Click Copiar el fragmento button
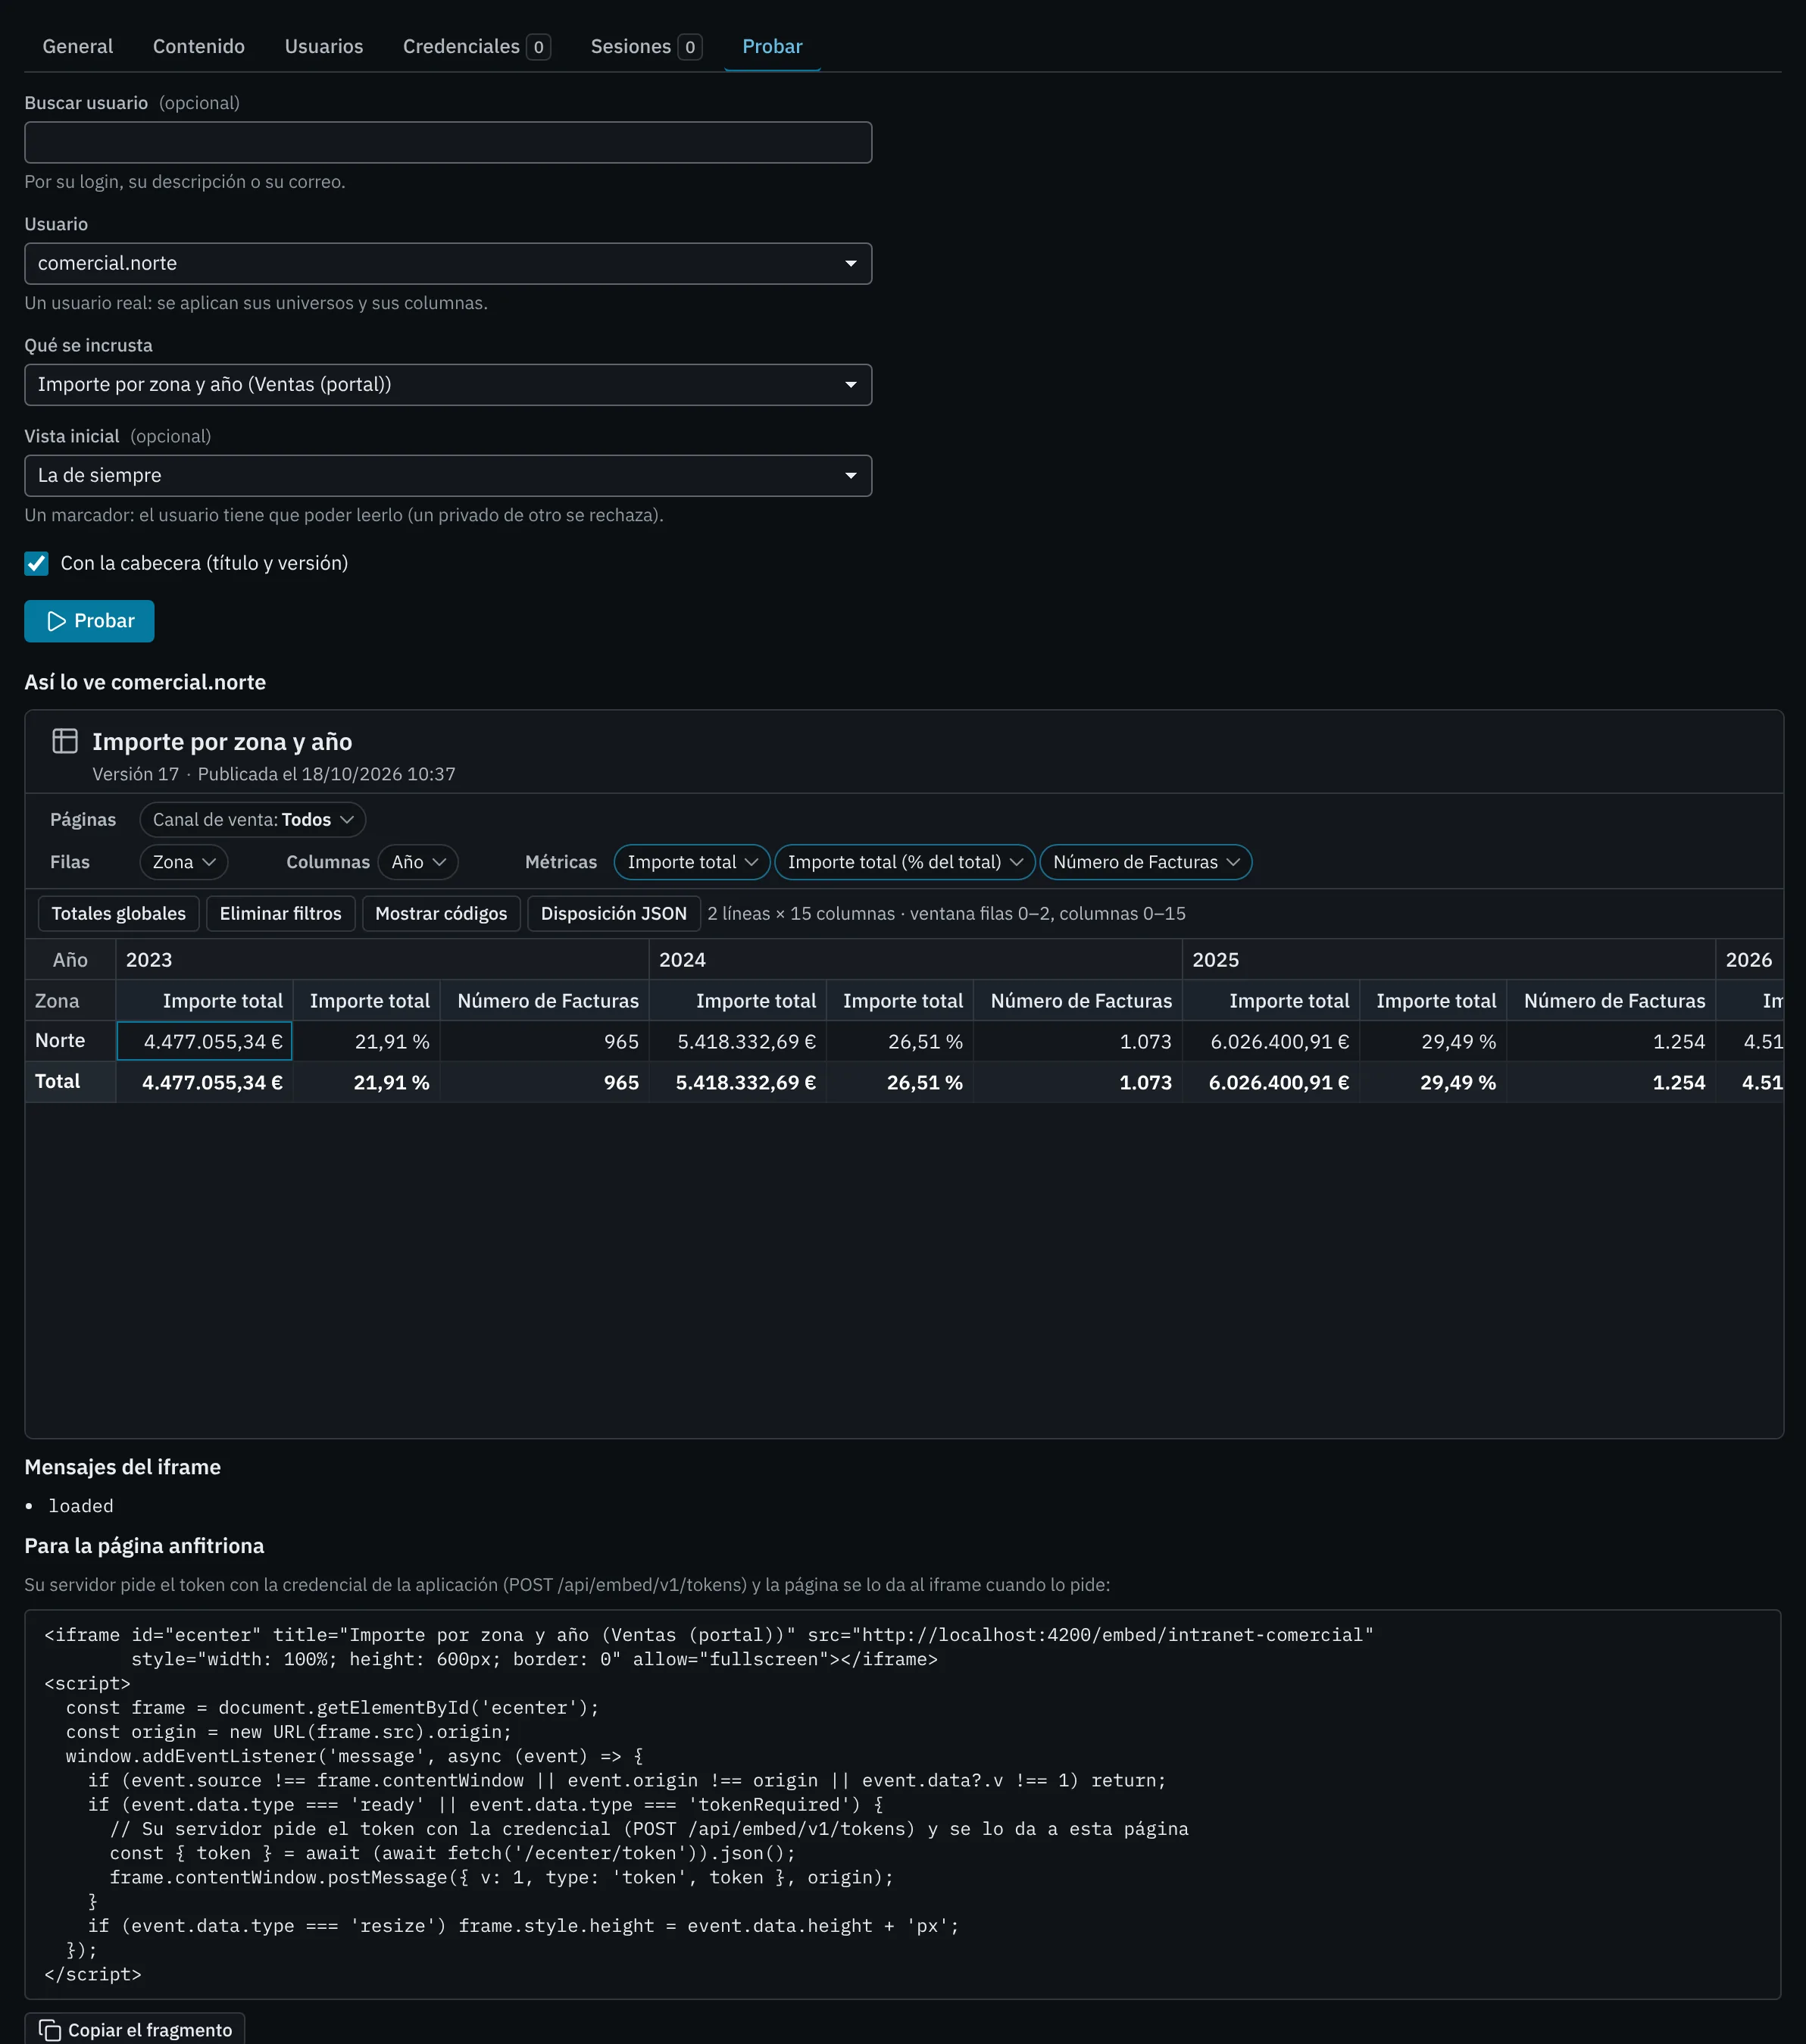This screenshot has width=1806, height=2044. [135, 2030]
